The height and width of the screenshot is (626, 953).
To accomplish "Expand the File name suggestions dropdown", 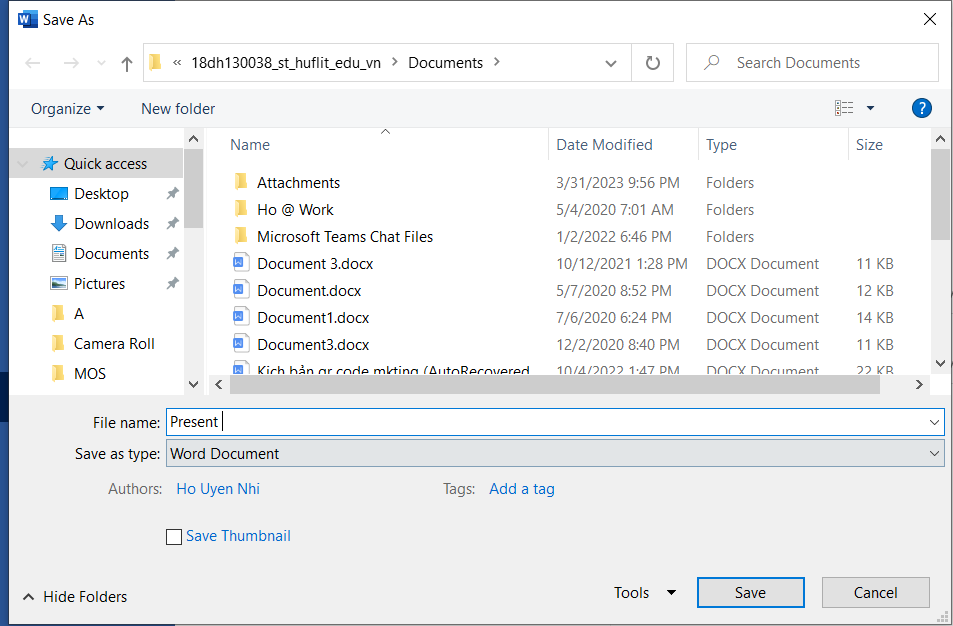I will click(934, 422).
